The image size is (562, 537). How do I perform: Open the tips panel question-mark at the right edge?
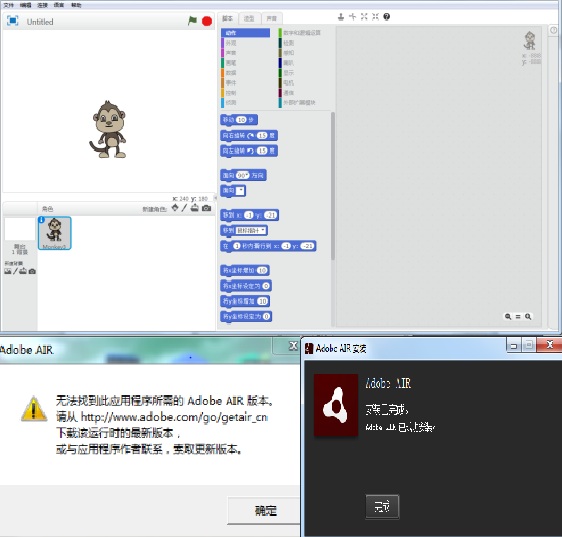point(554,30)
